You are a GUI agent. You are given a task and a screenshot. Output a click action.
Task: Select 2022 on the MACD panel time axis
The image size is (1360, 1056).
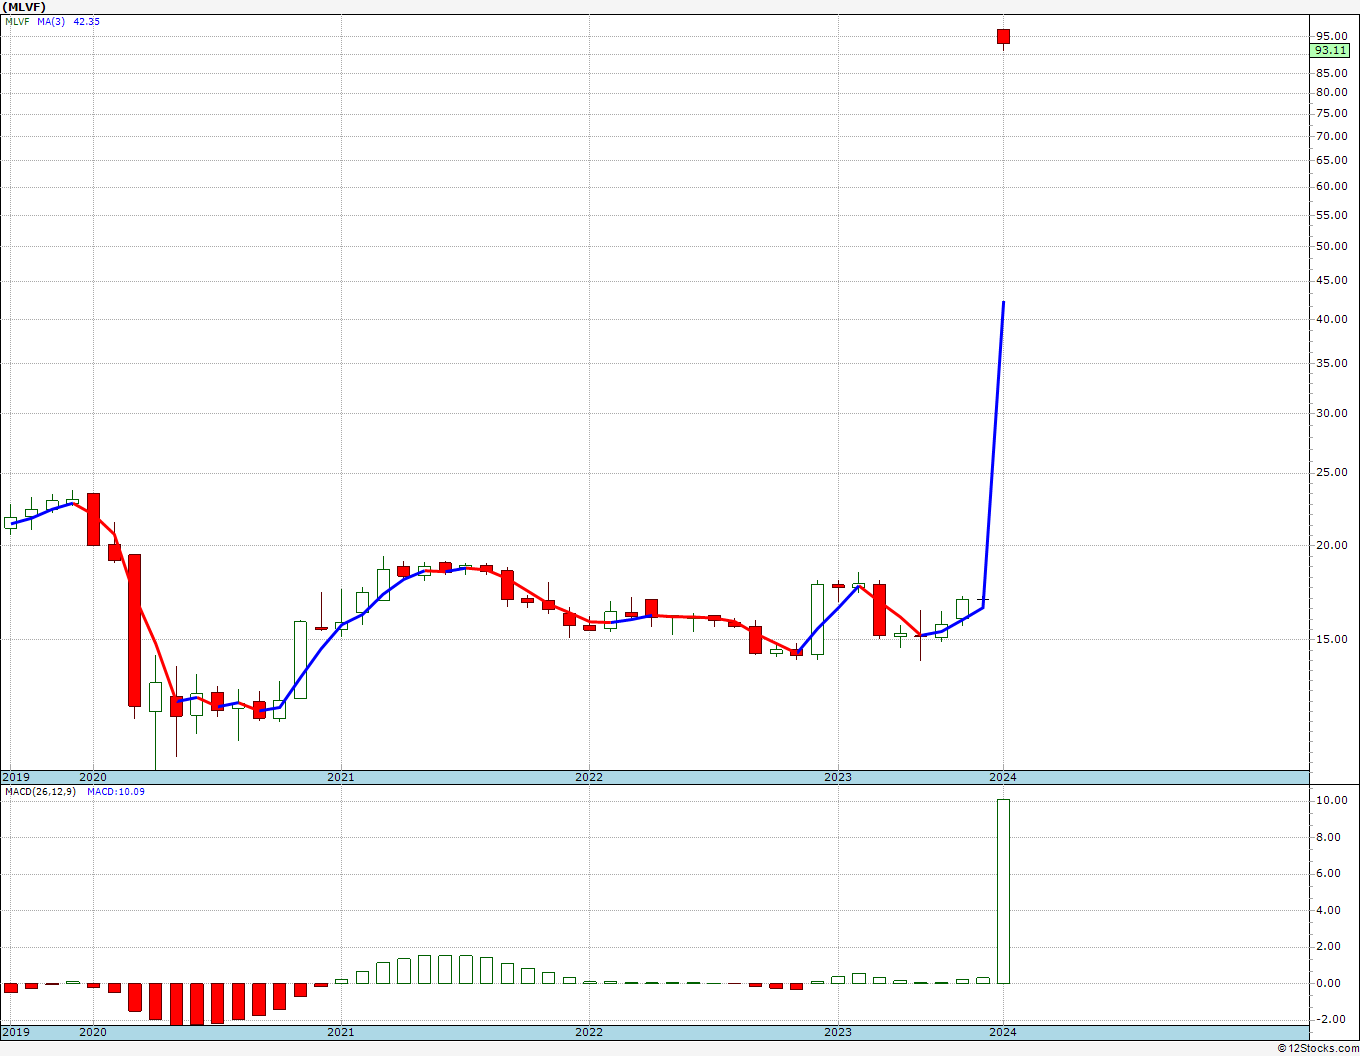tap(589, 1032)
